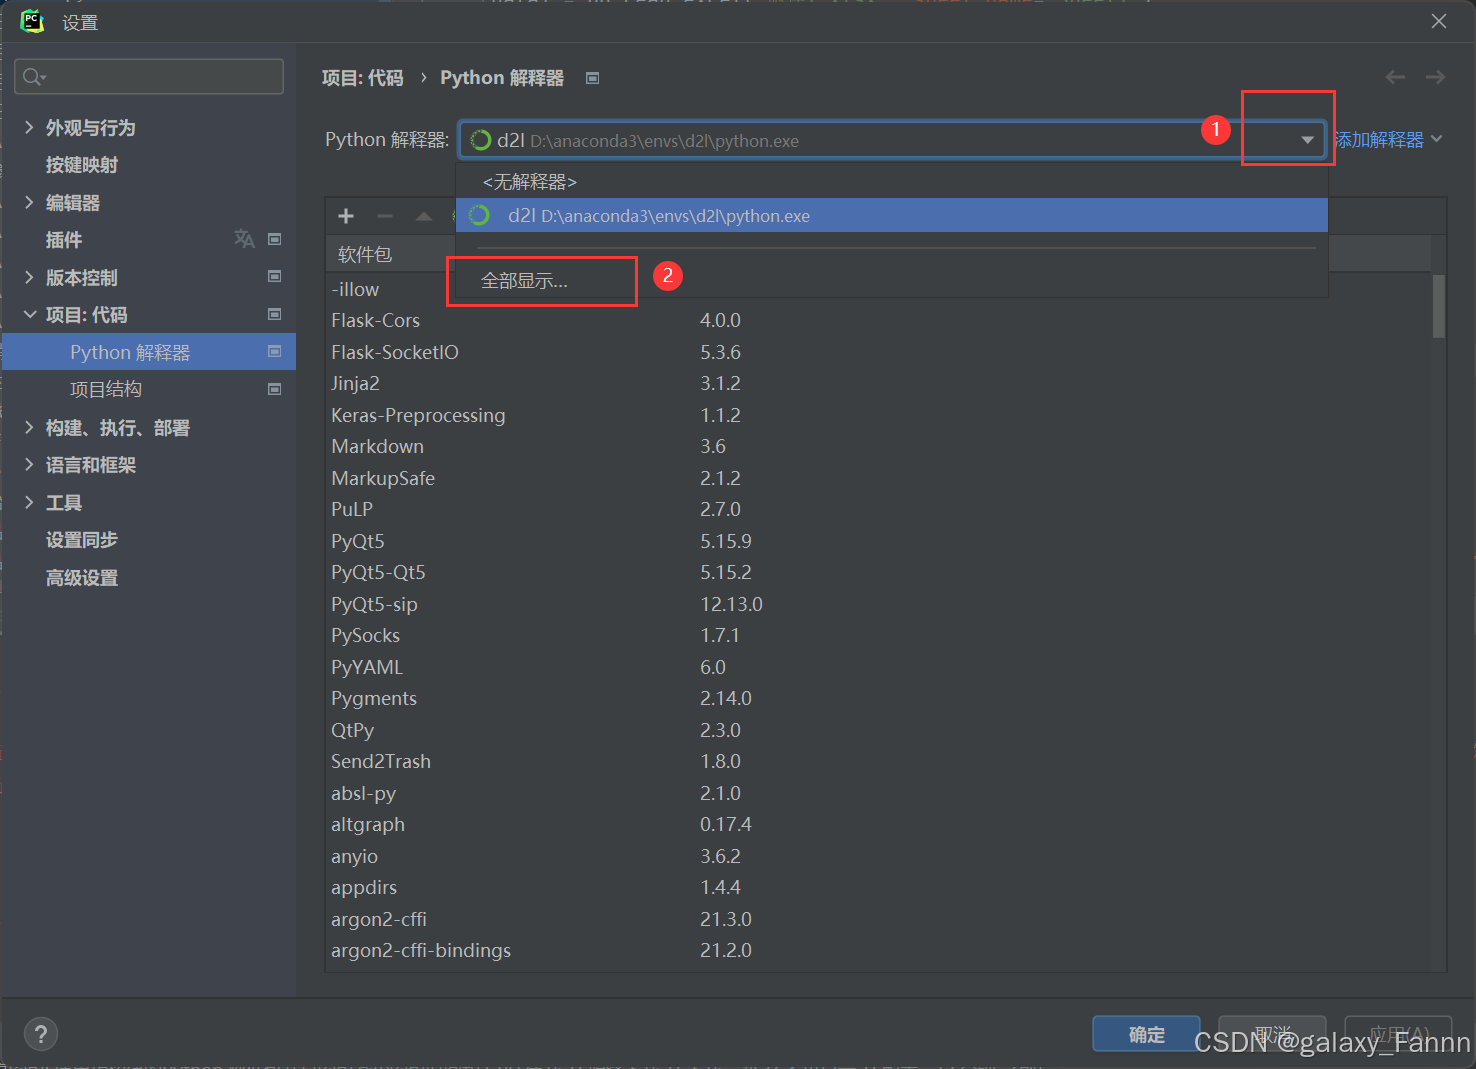This screenshot has height=1069, width=1476.
Task: Click the help question mark icon
Action: tap(40, 1033)
